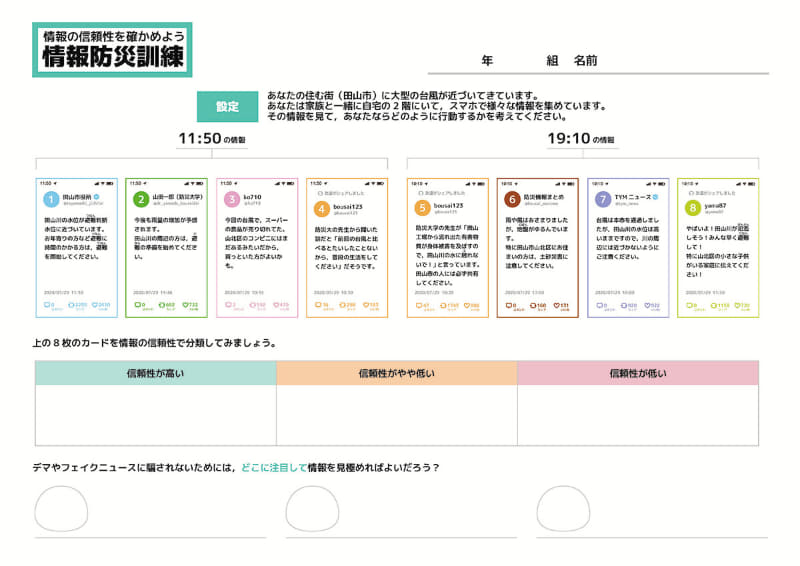800x566 pixels.
Task: Click the green 設定 label
Action: tap(228, 106)
